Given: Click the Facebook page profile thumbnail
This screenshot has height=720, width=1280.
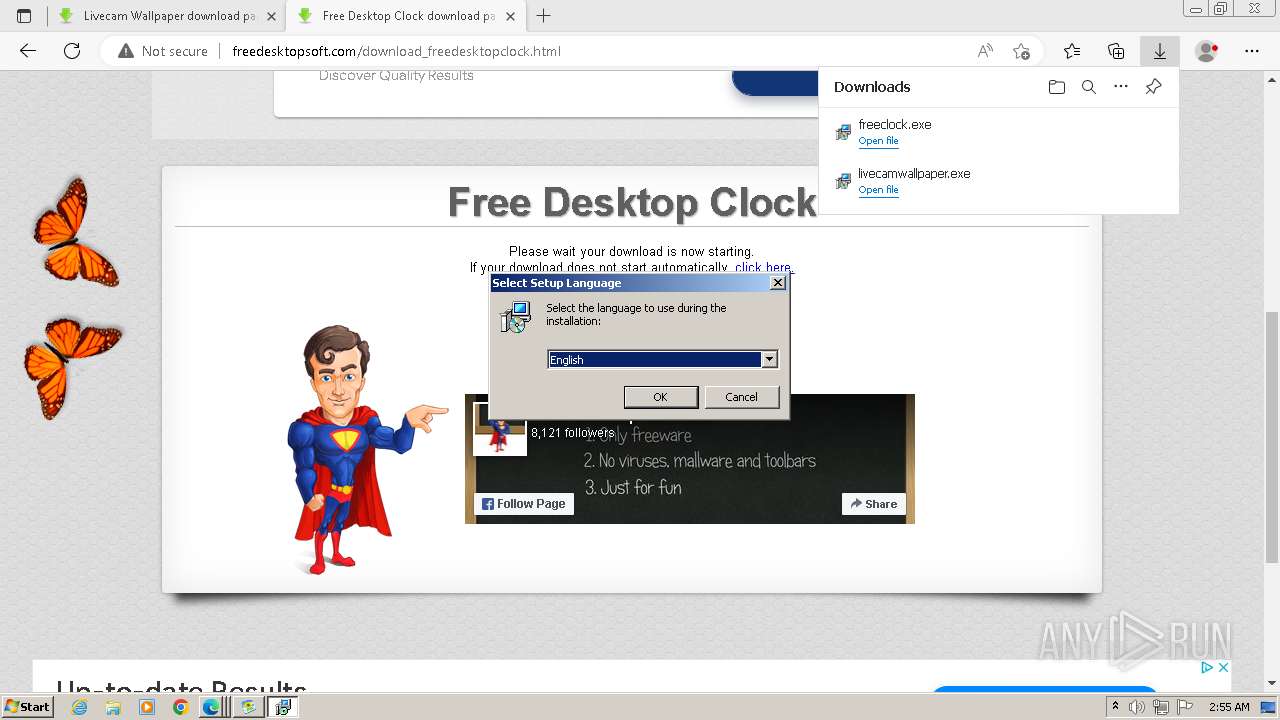Looking at the screenshot, I should point(499,429).
